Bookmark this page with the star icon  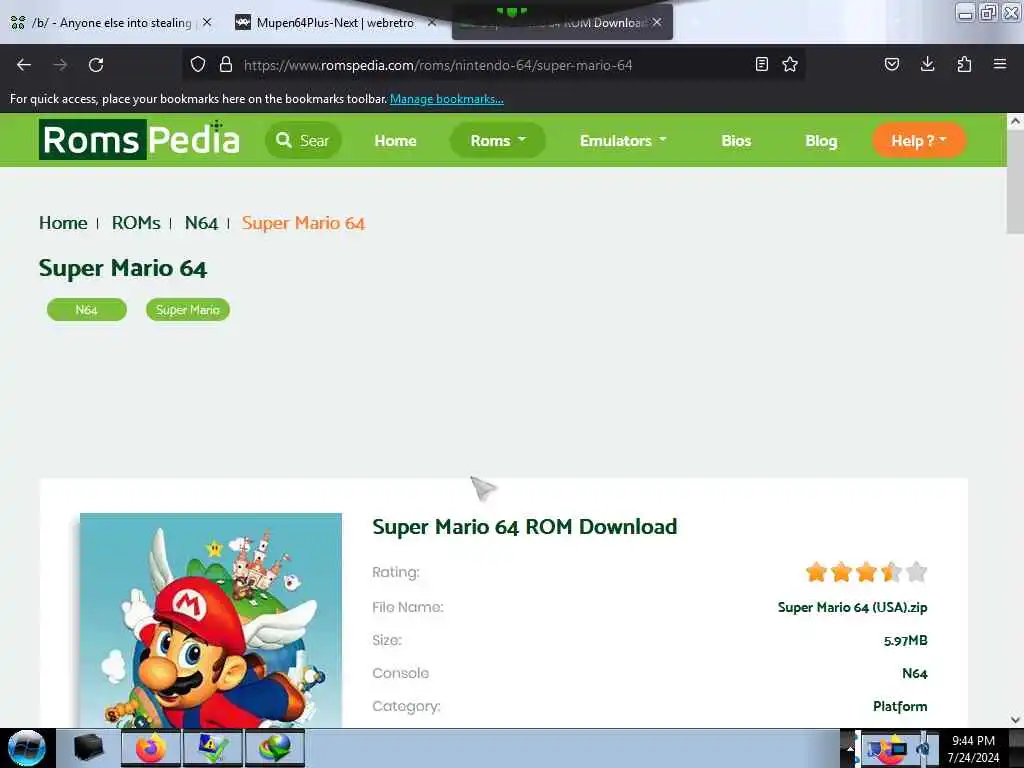pyautogui.click(x=790, y=64)
